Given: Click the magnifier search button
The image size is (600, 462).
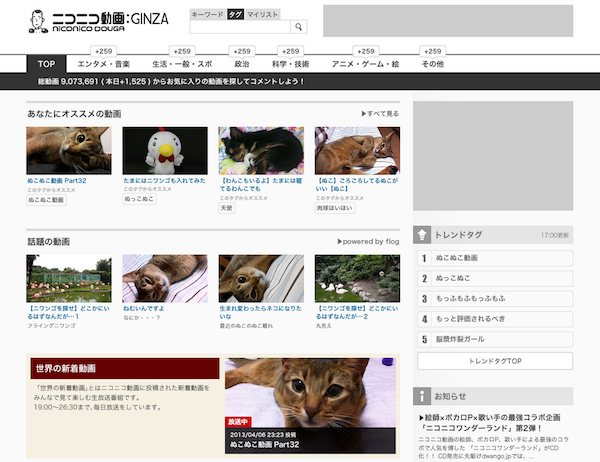Looking at the screenshot, I should tap(298, 27).
